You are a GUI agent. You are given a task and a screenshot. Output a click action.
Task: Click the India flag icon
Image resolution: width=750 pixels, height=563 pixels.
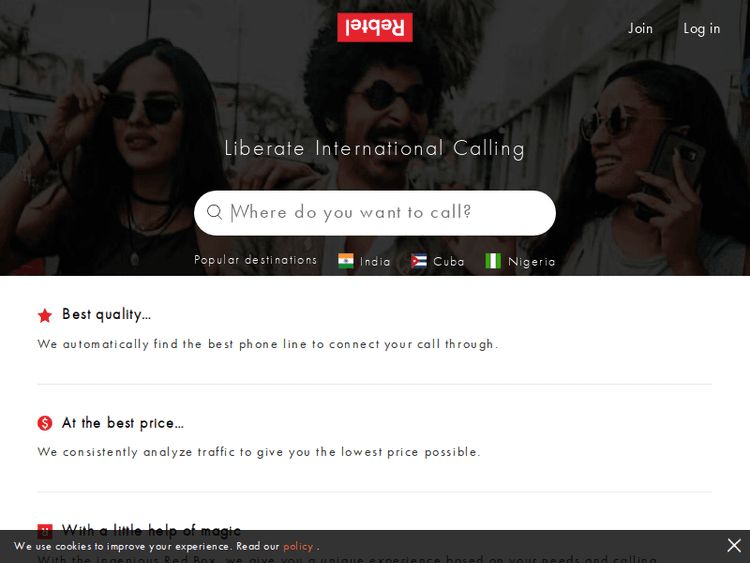[345, 261]
